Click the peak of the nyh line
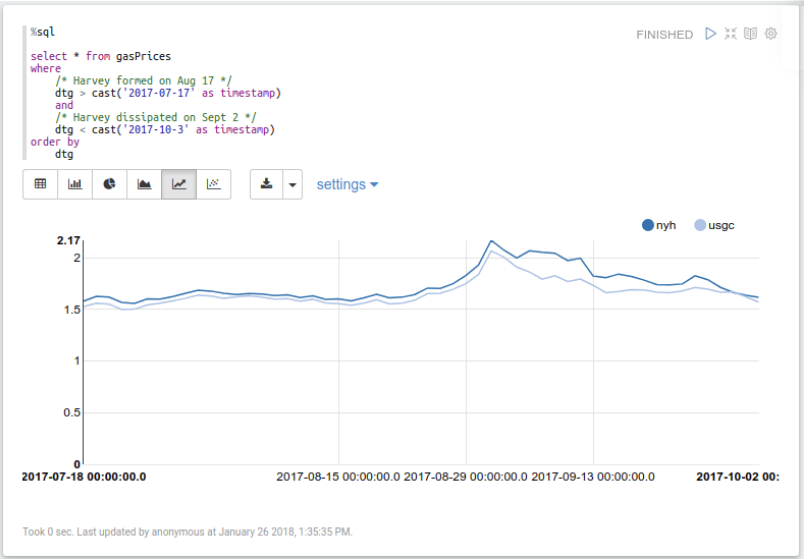 (x=491, y=241)
